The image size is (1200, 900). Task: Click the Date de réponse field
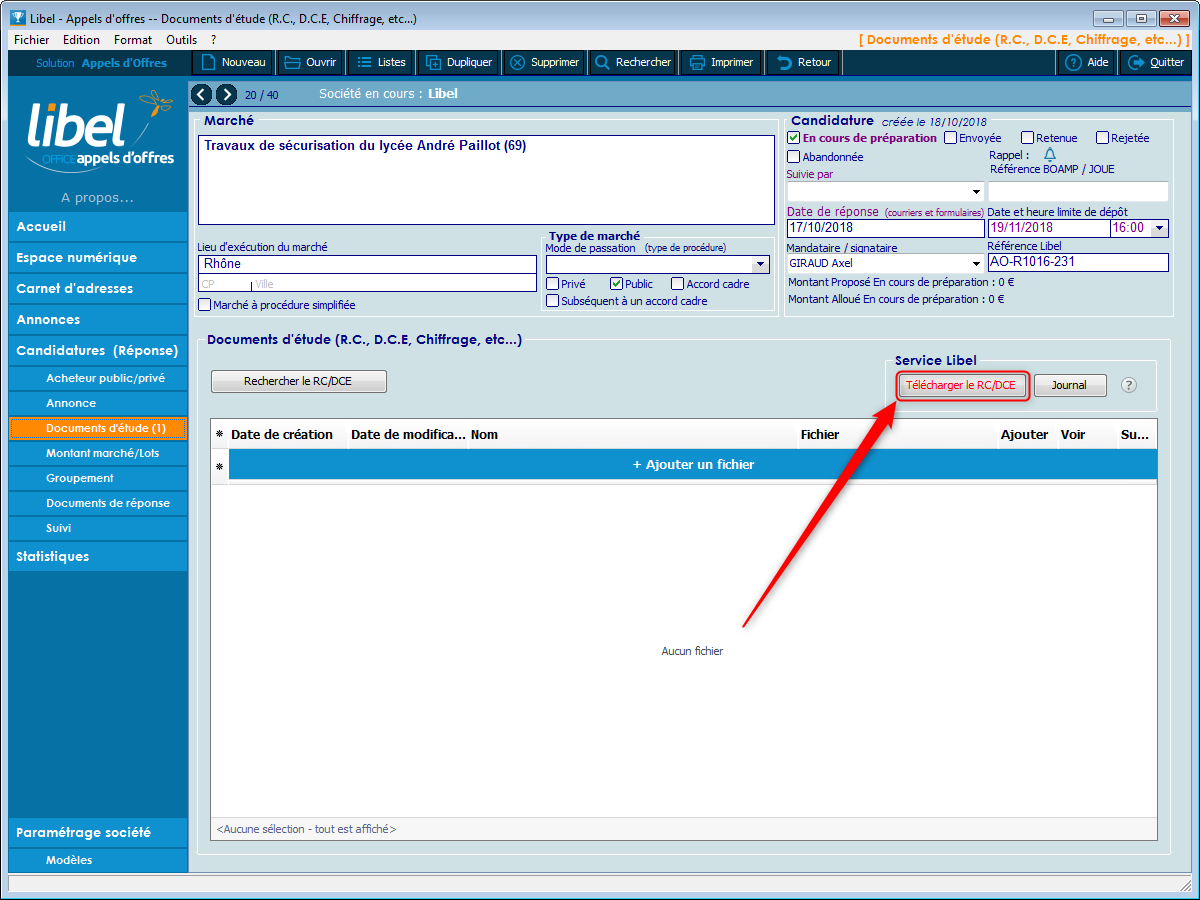886,228
